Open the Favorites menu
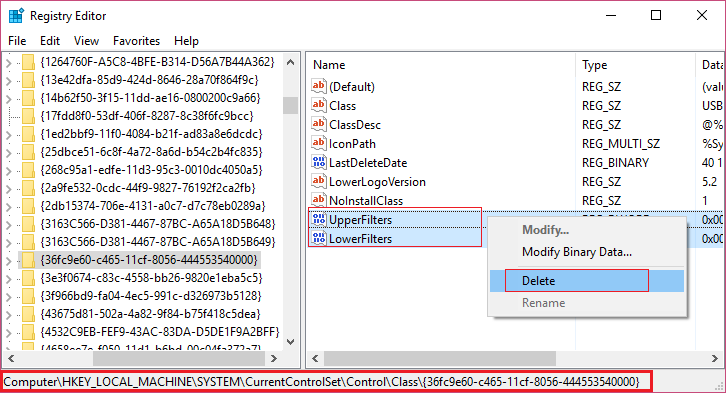726x393 pixels. pyautogui.click(x=136, y=41)
